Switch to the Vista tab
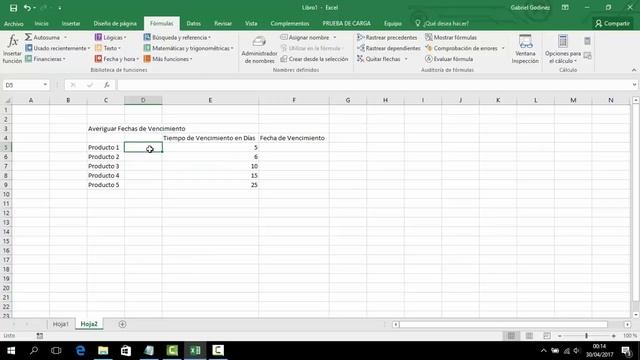Image resolution: width=640 pixels, height=360 pixels. coord(251,24)
